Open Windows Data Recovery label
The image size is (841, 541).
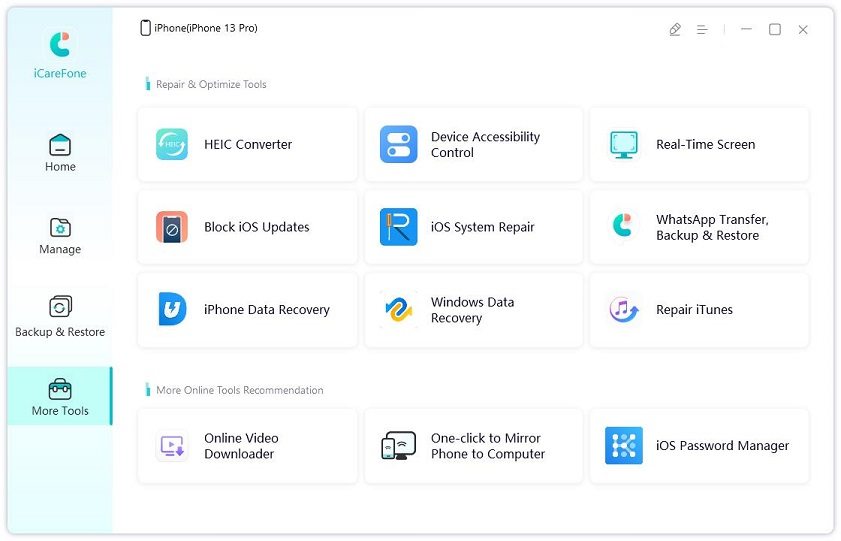[473, 310]
